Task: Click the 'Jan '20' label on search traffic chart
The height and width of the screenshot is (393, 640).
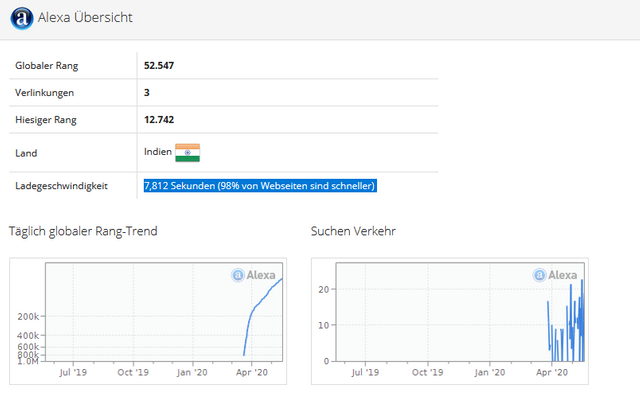Action: [489, 372]
